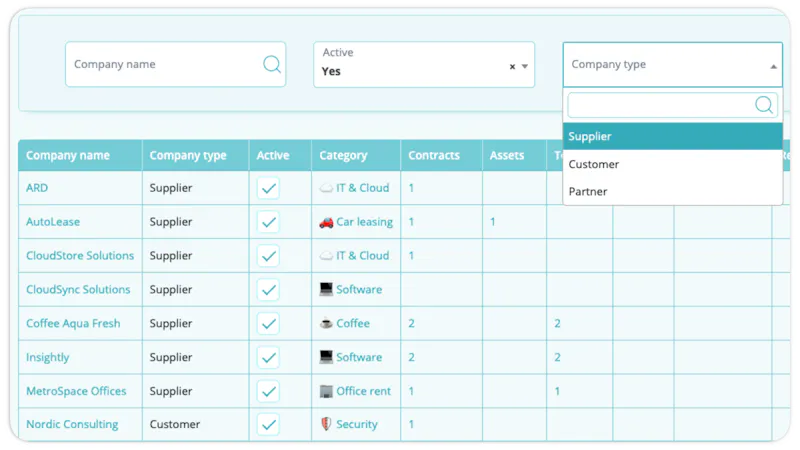Open Nordic Consulting company link
The image size is (800, 450).
tap(72, 424)
